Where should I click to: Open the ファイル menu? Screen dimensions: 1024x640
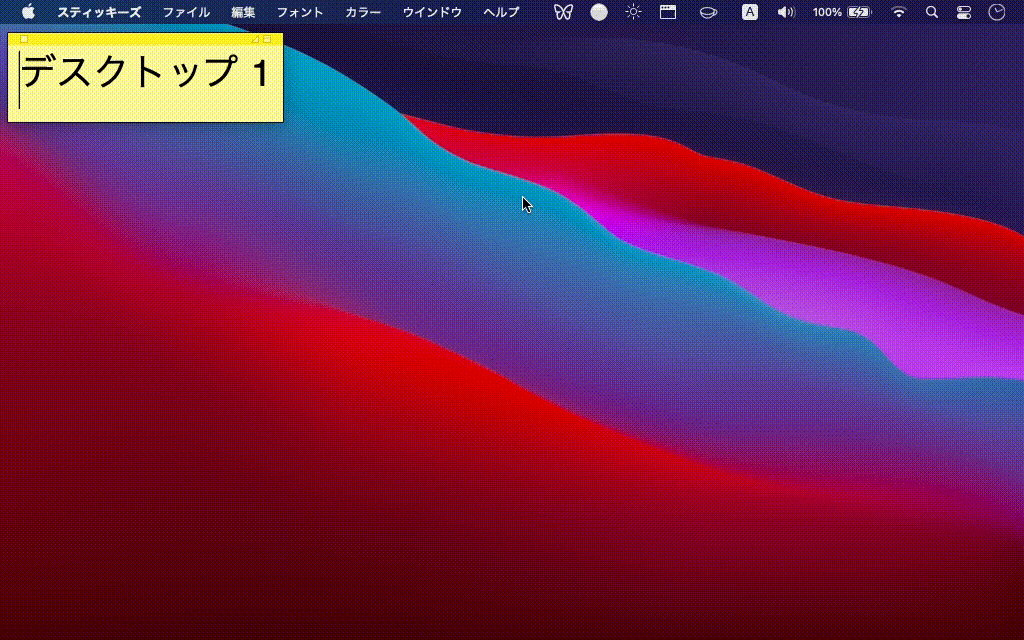186,12
